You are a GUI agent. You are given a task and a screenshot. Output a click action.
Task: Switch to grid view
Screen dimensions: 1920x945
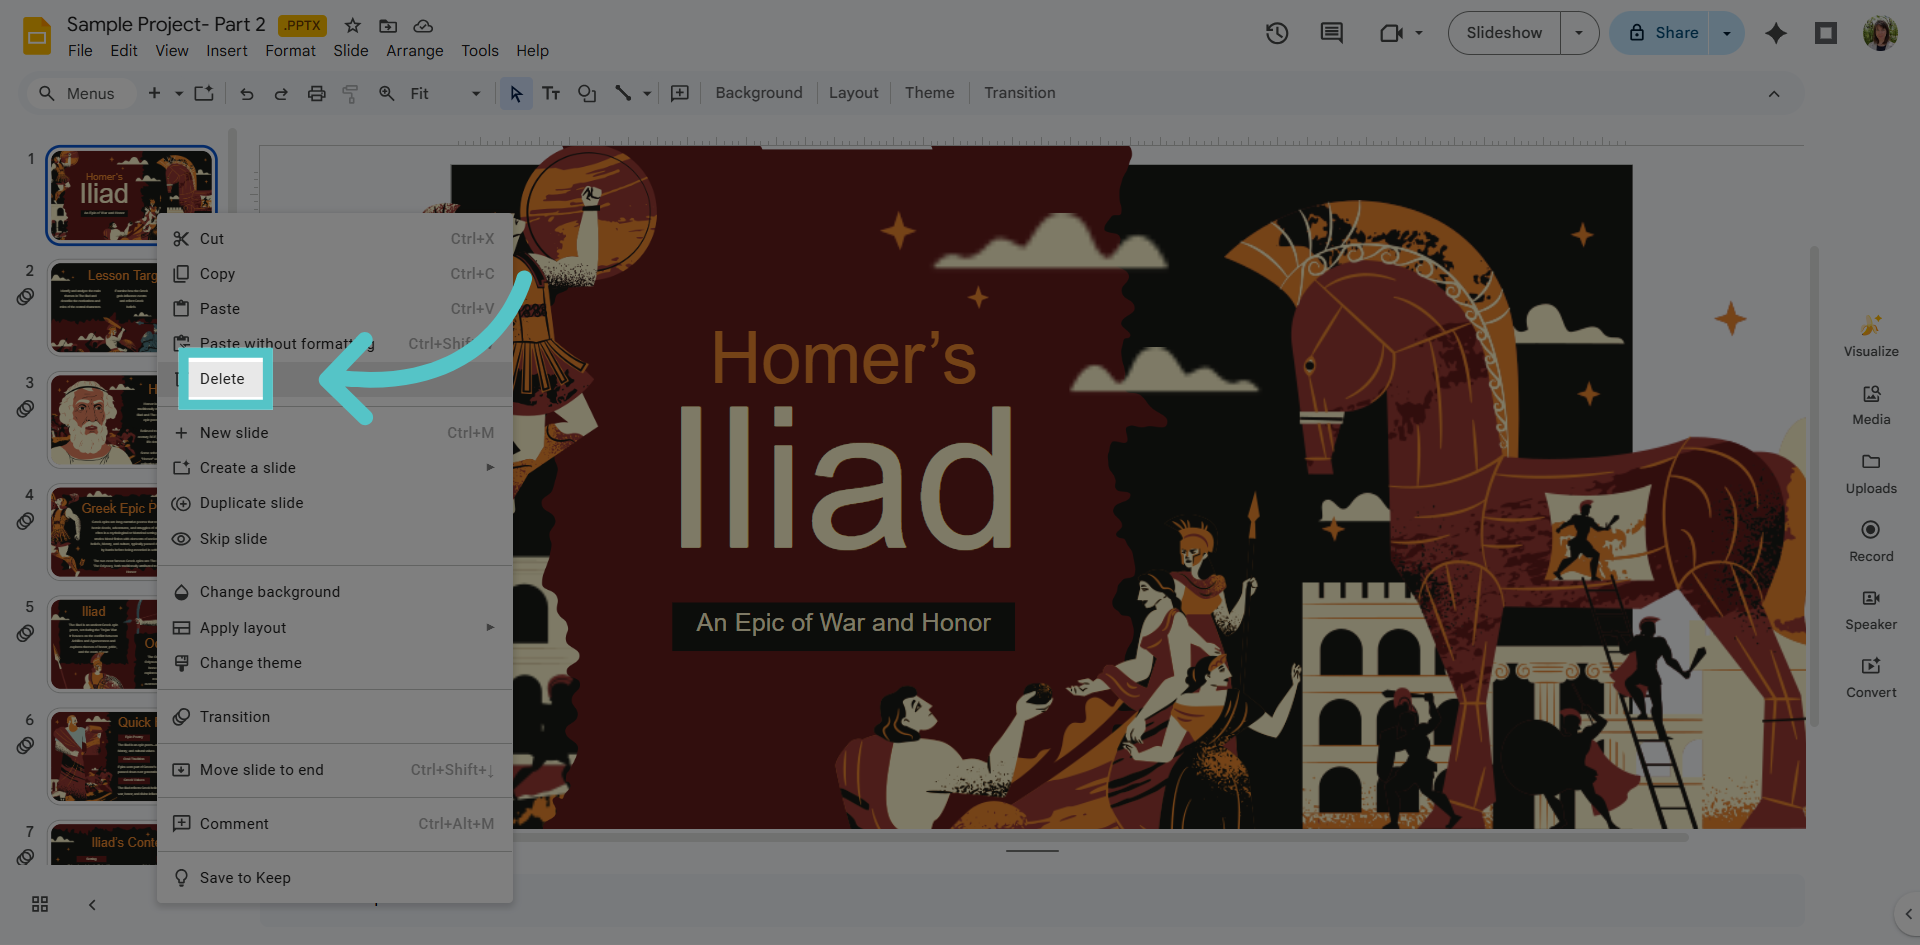pyautogui.click(x=40, y=904)
